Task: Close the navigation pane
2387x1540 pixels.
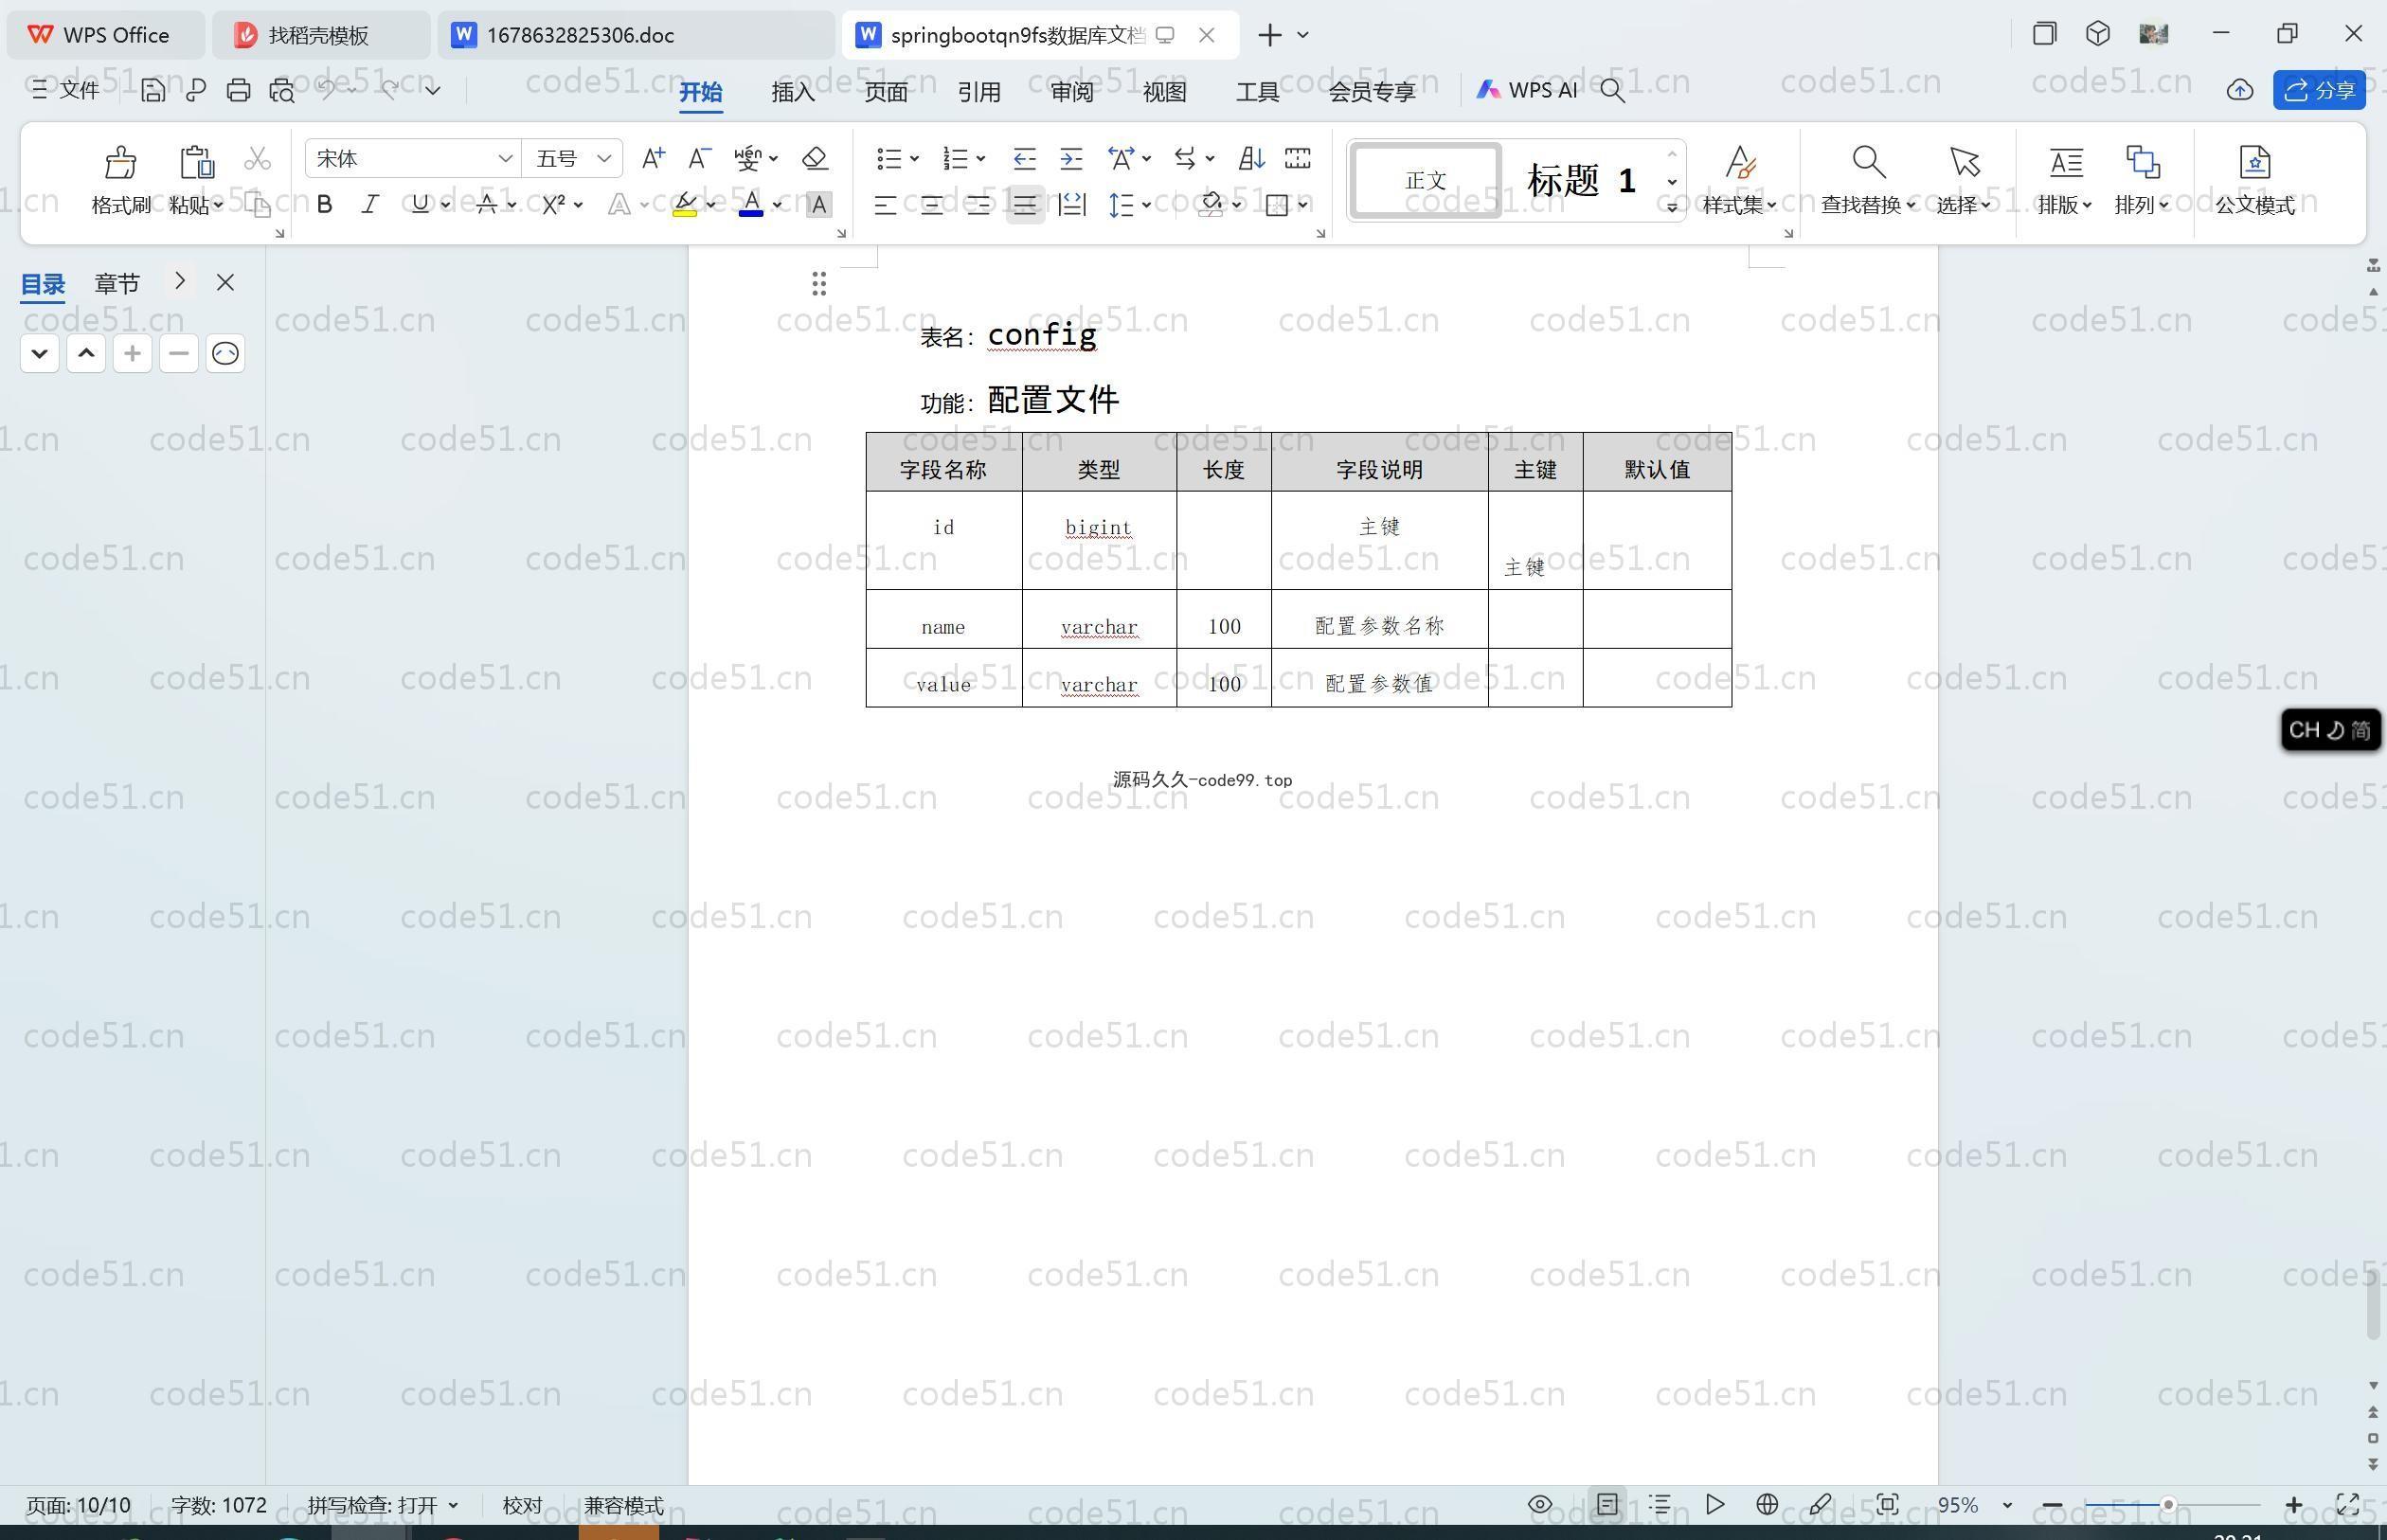Action: 225,283
